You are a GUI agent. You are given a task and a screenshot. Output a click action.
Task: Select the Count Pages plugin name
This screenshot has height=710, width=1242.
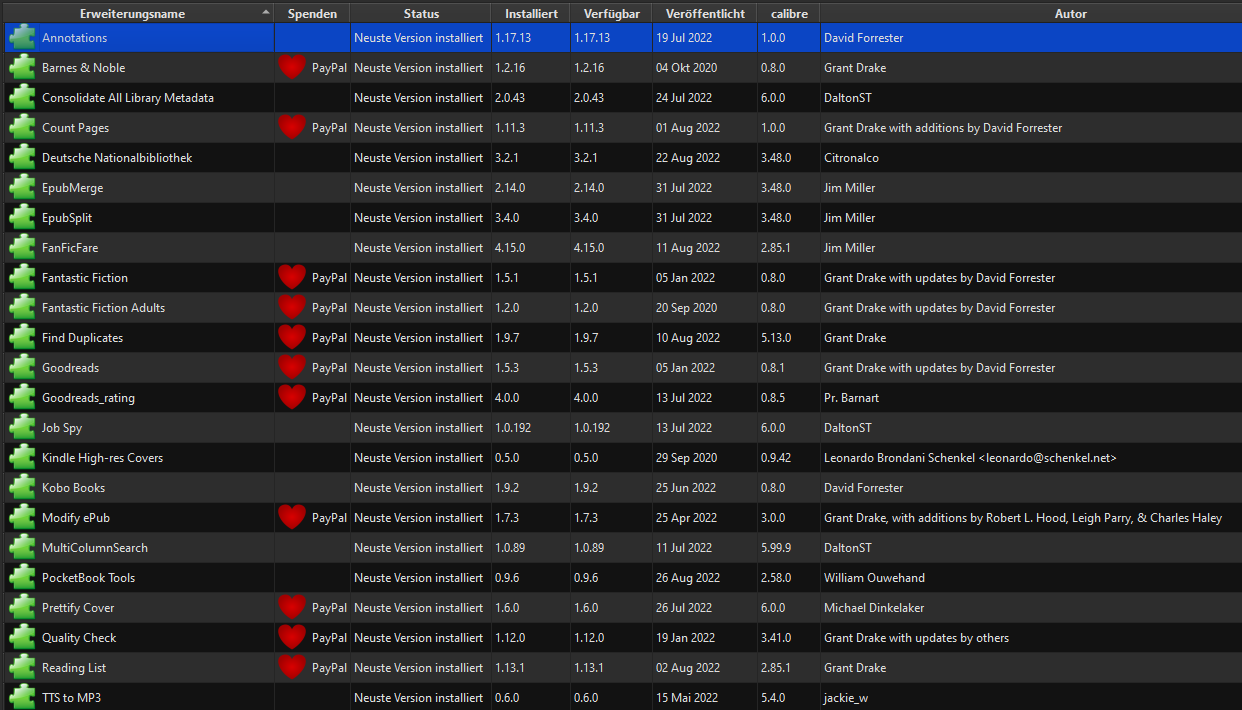pos(75,128)
